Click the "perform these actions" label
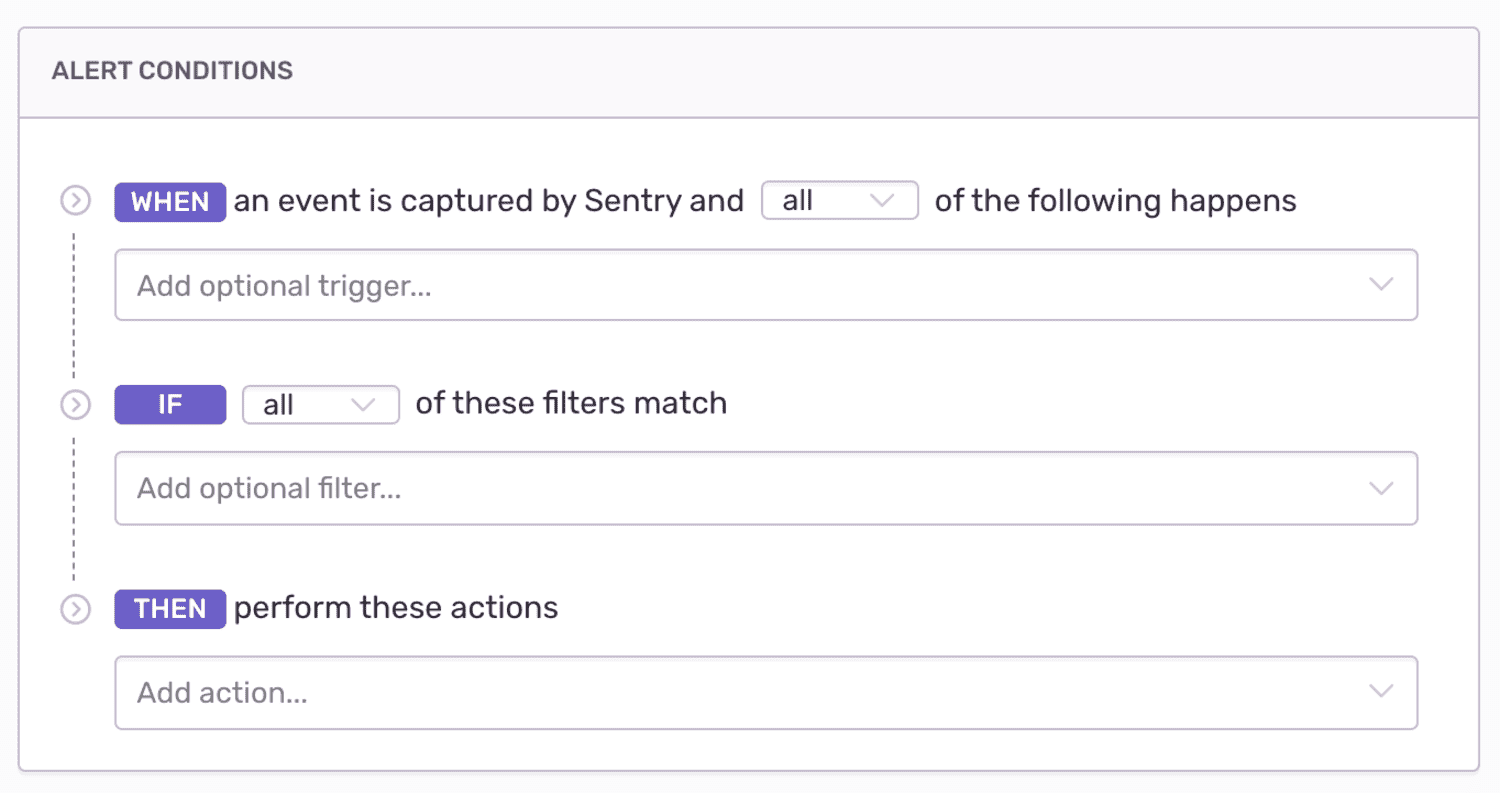 [x=396, y=608]
